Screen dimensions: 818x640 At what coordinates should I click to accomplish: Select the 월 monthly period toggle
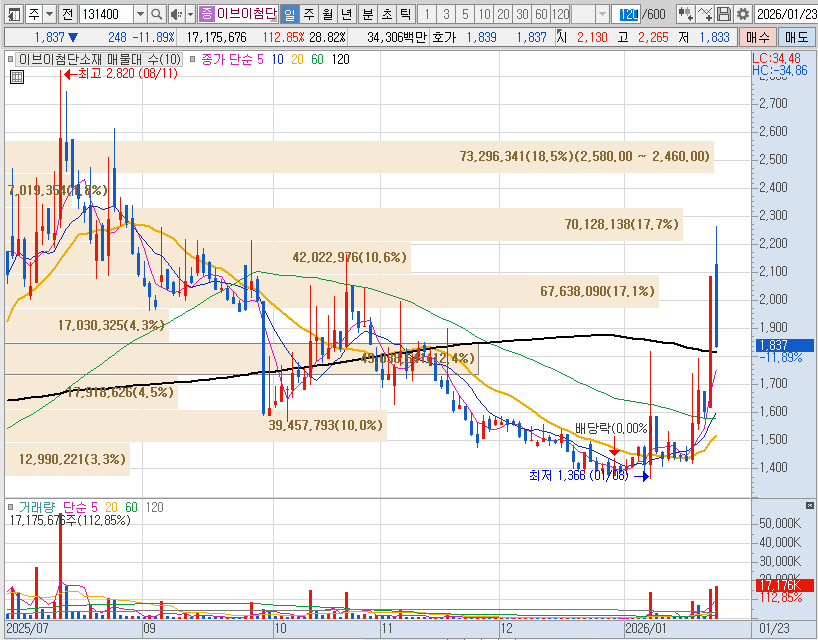(x=328, y=14)
